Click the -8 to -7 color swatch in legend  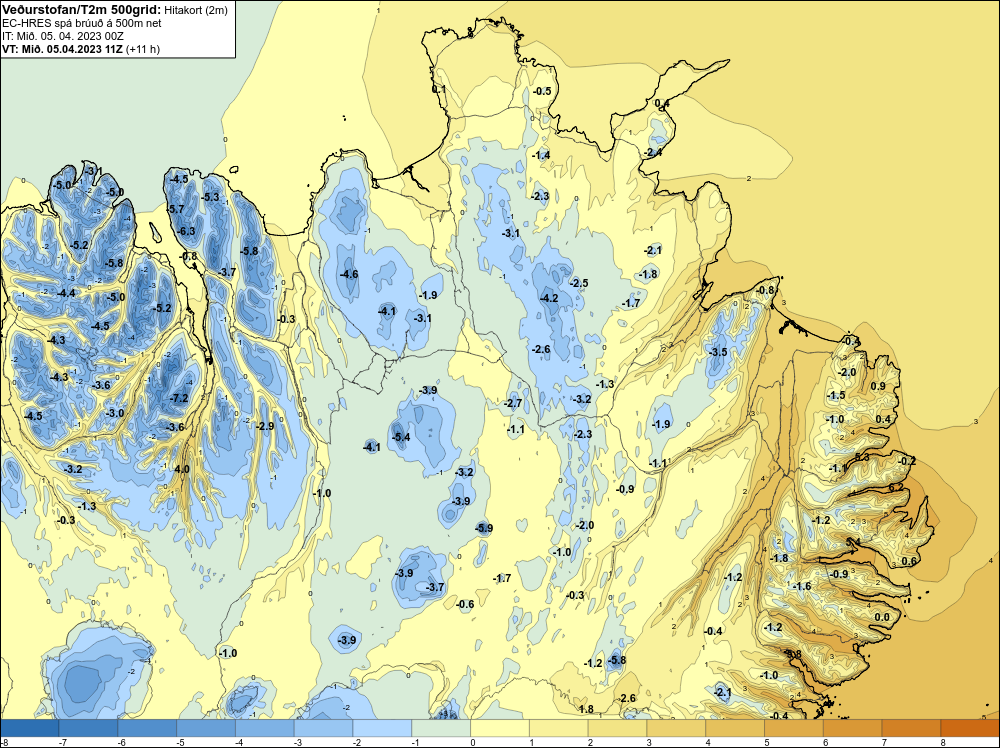point(29,728)
